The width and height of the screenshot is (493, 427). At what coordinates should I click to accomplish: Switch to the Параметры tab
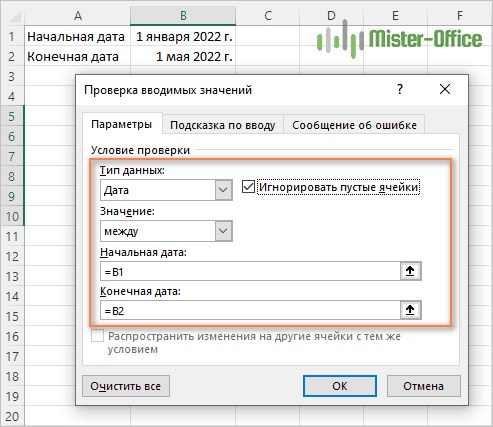(122, 124)
